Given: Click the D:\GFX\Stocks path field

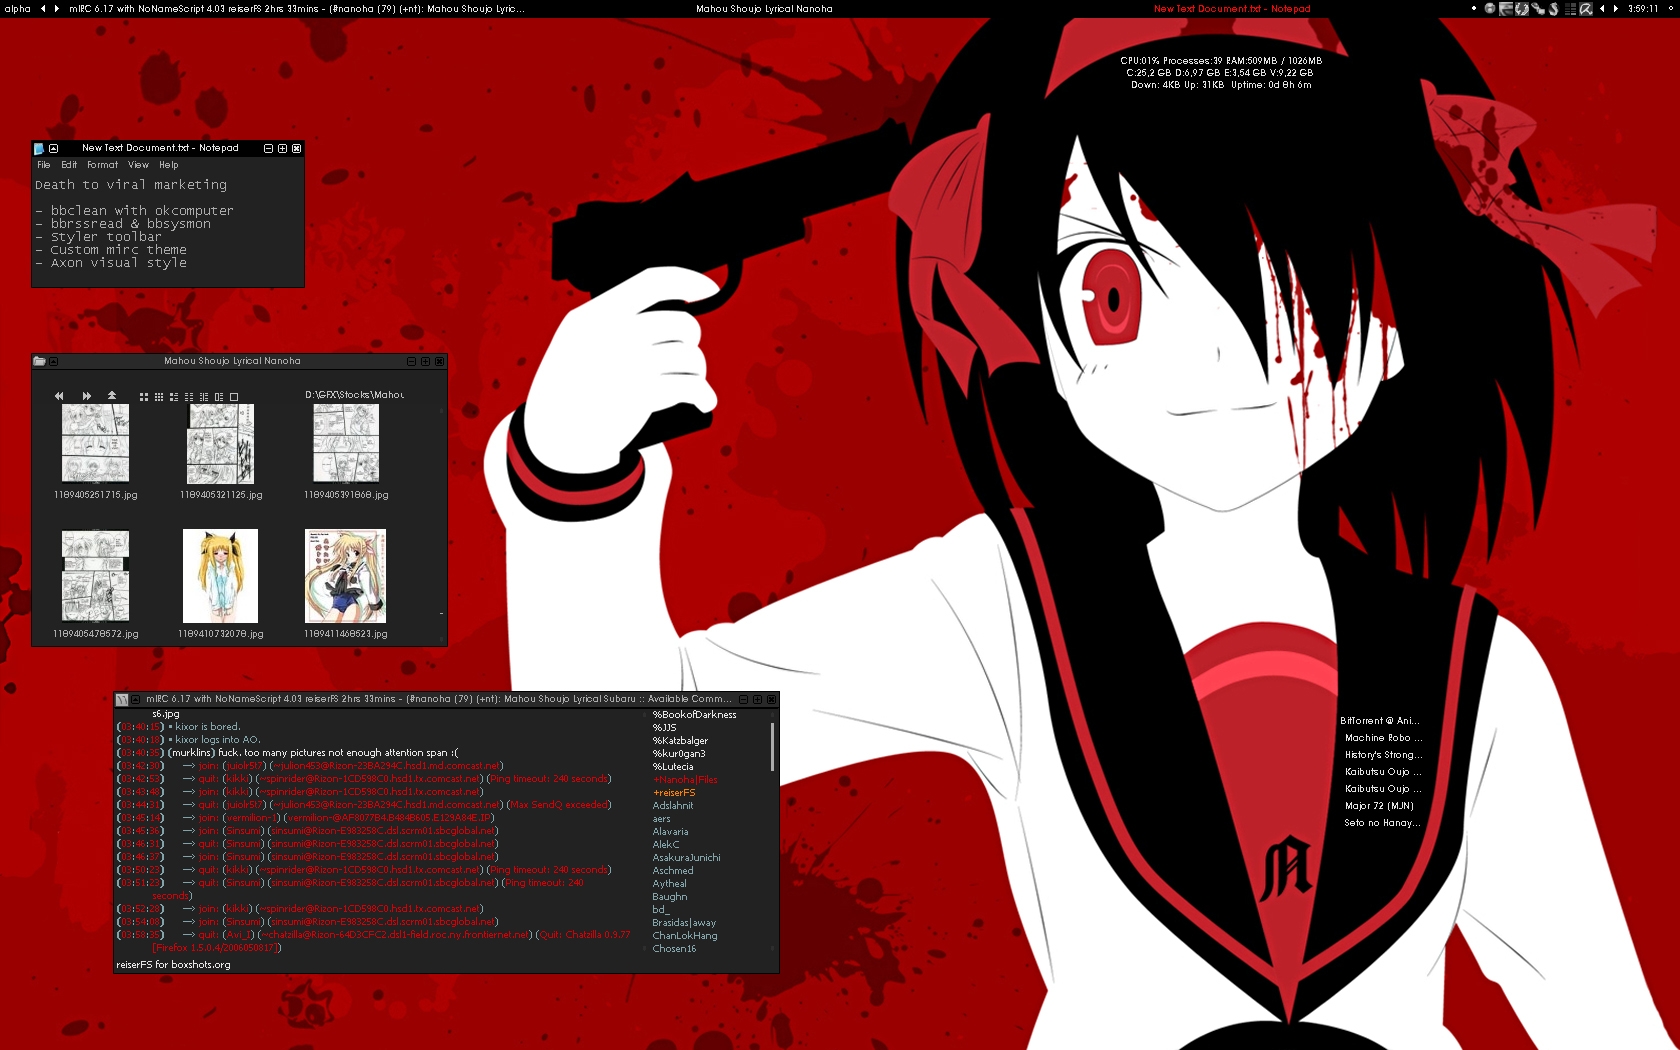Looking at the screenshot, I should pos(354,395).
